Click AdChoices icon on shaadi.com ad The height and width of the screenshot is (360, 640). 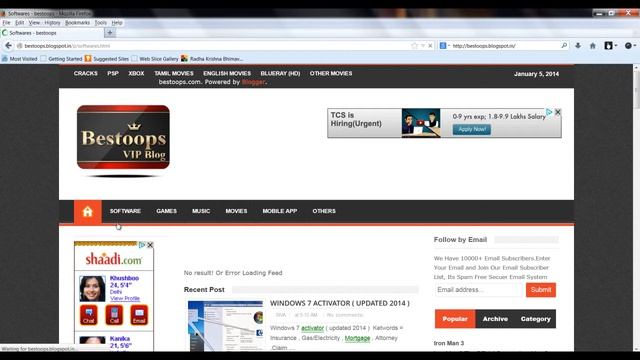(x=142, y=245)
